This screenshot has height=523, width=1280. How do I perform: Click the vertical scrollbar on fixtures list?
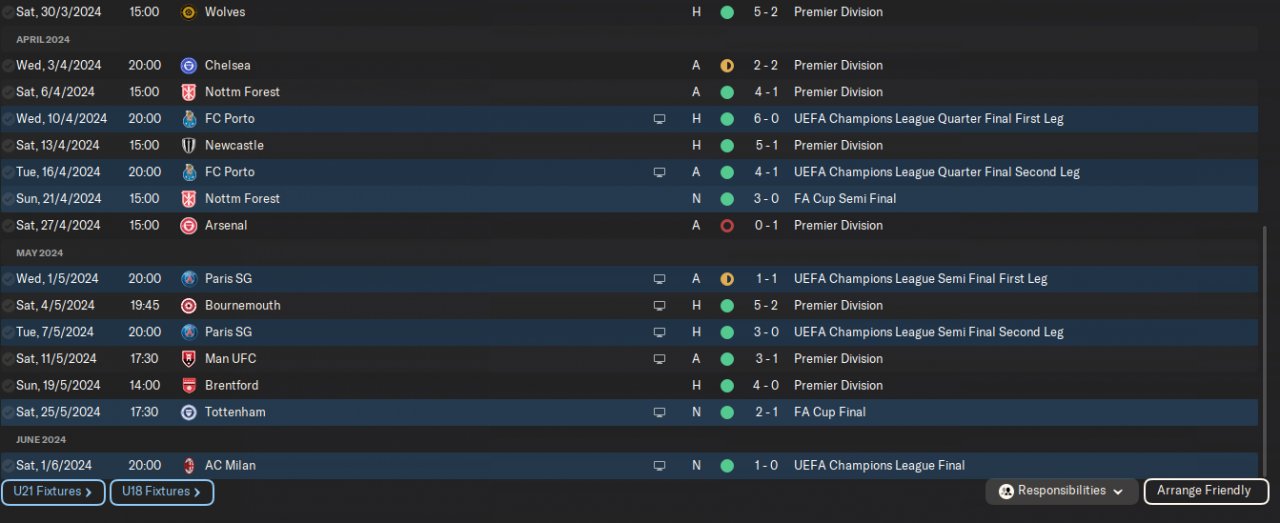[1264, 350]
